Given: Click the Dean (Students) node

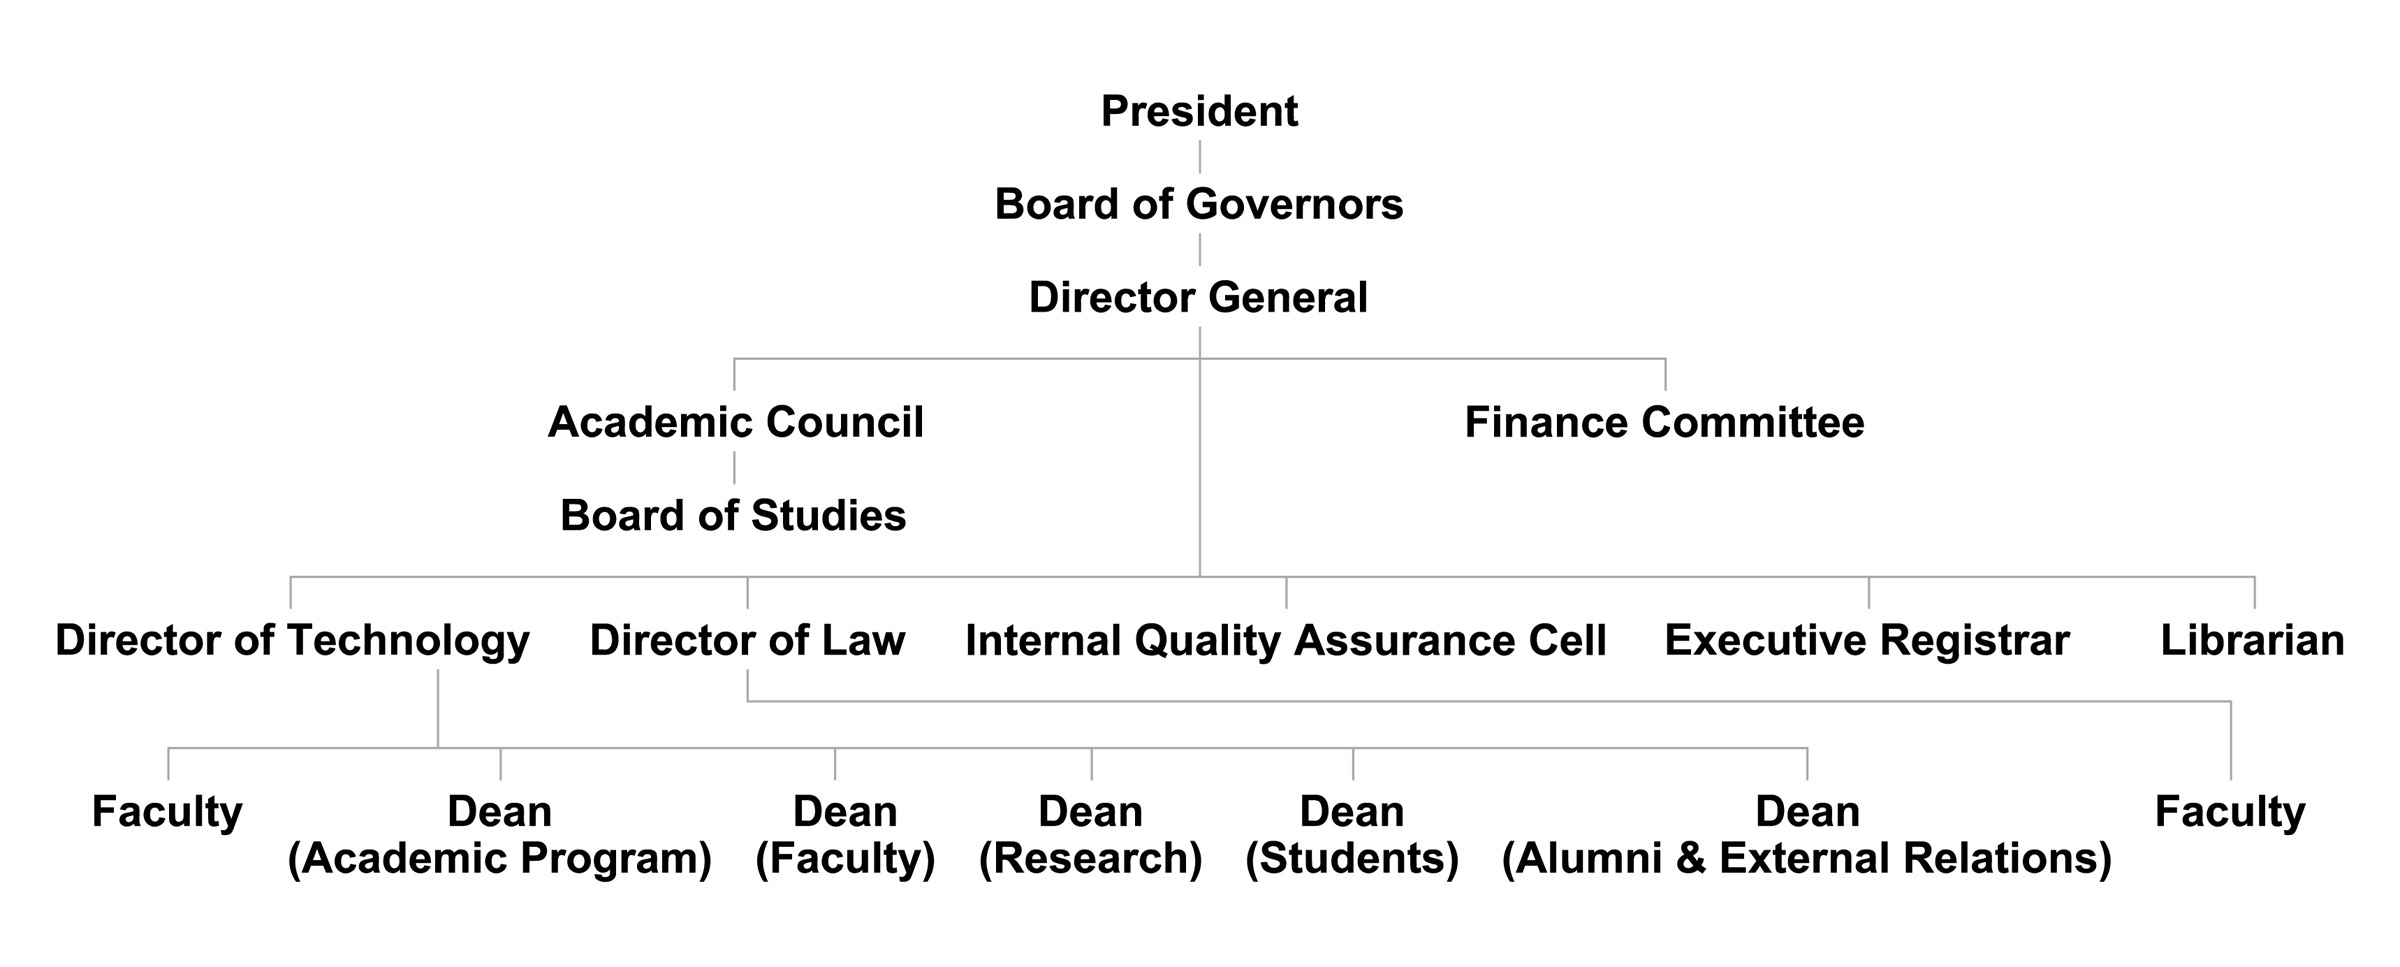Looking at the screenshot, I should (x=1352, y=835).
